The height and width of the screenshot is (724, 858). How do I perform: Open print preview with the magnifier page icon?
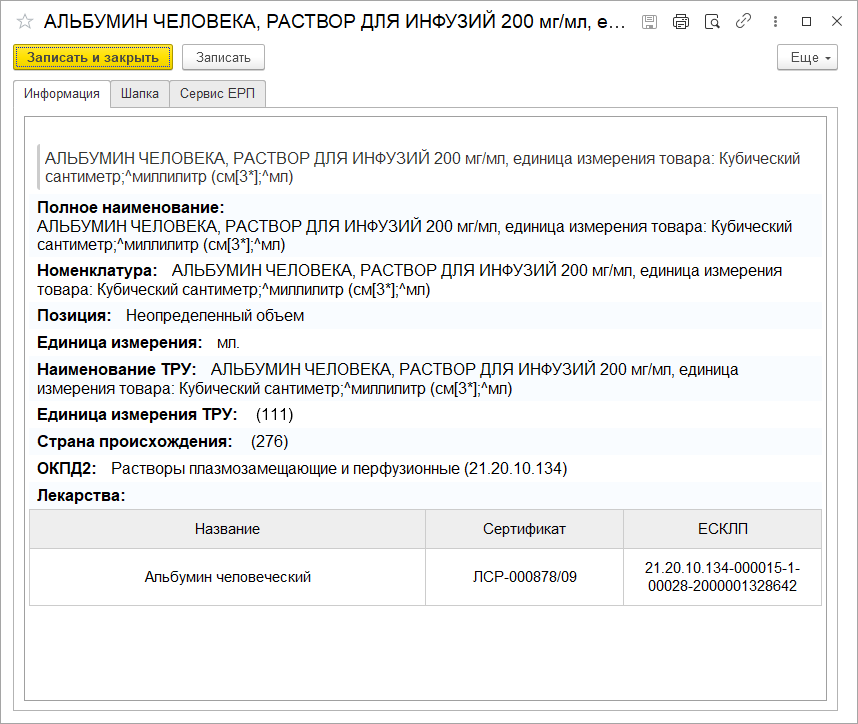712,22
